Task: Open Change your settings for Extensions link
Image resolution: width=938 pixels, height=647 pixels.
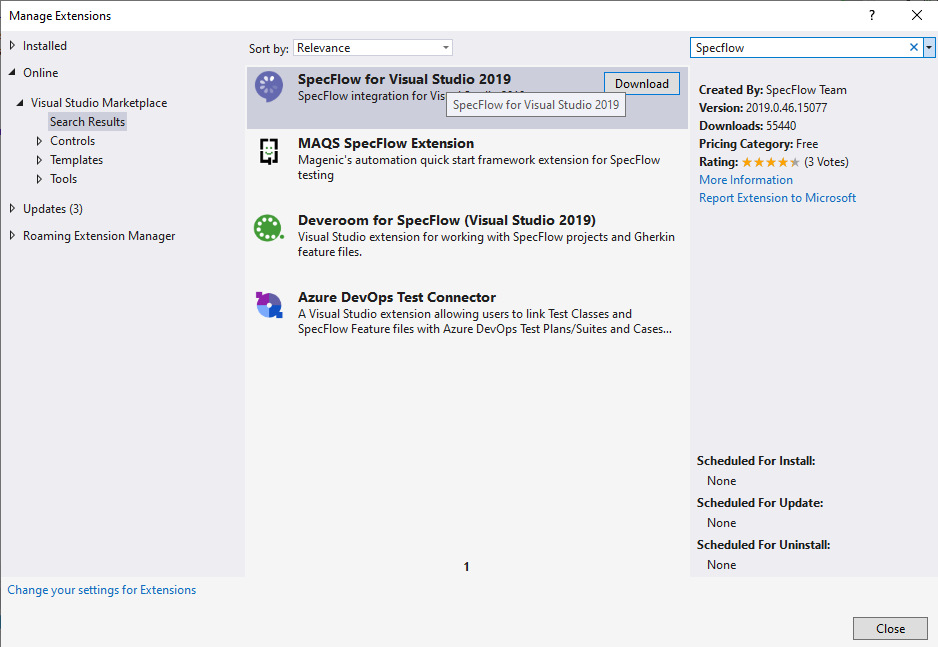Action: 102,590
